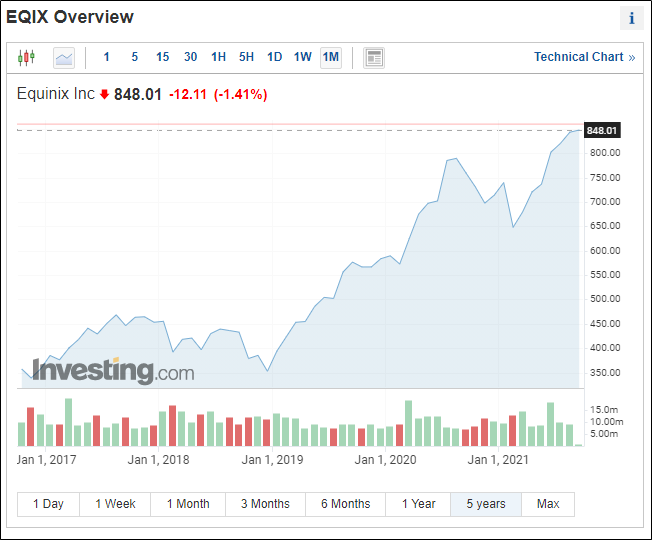Choose the 1D interval
The image size is (652, 540).
[x=274, y=57]
